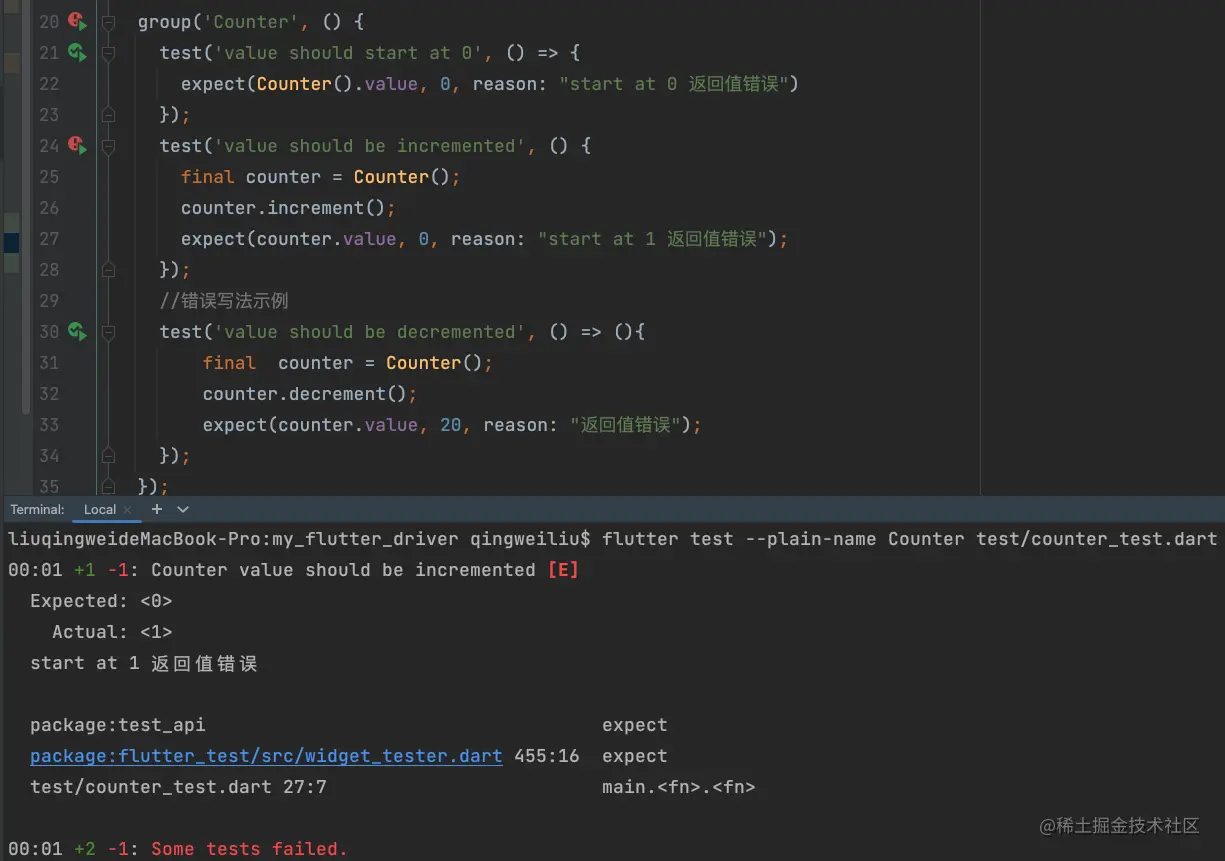1225x861 pixels.
Task: Click 'main.<fn>.<fn>' in the stack trace
Action: click(678, 787)
